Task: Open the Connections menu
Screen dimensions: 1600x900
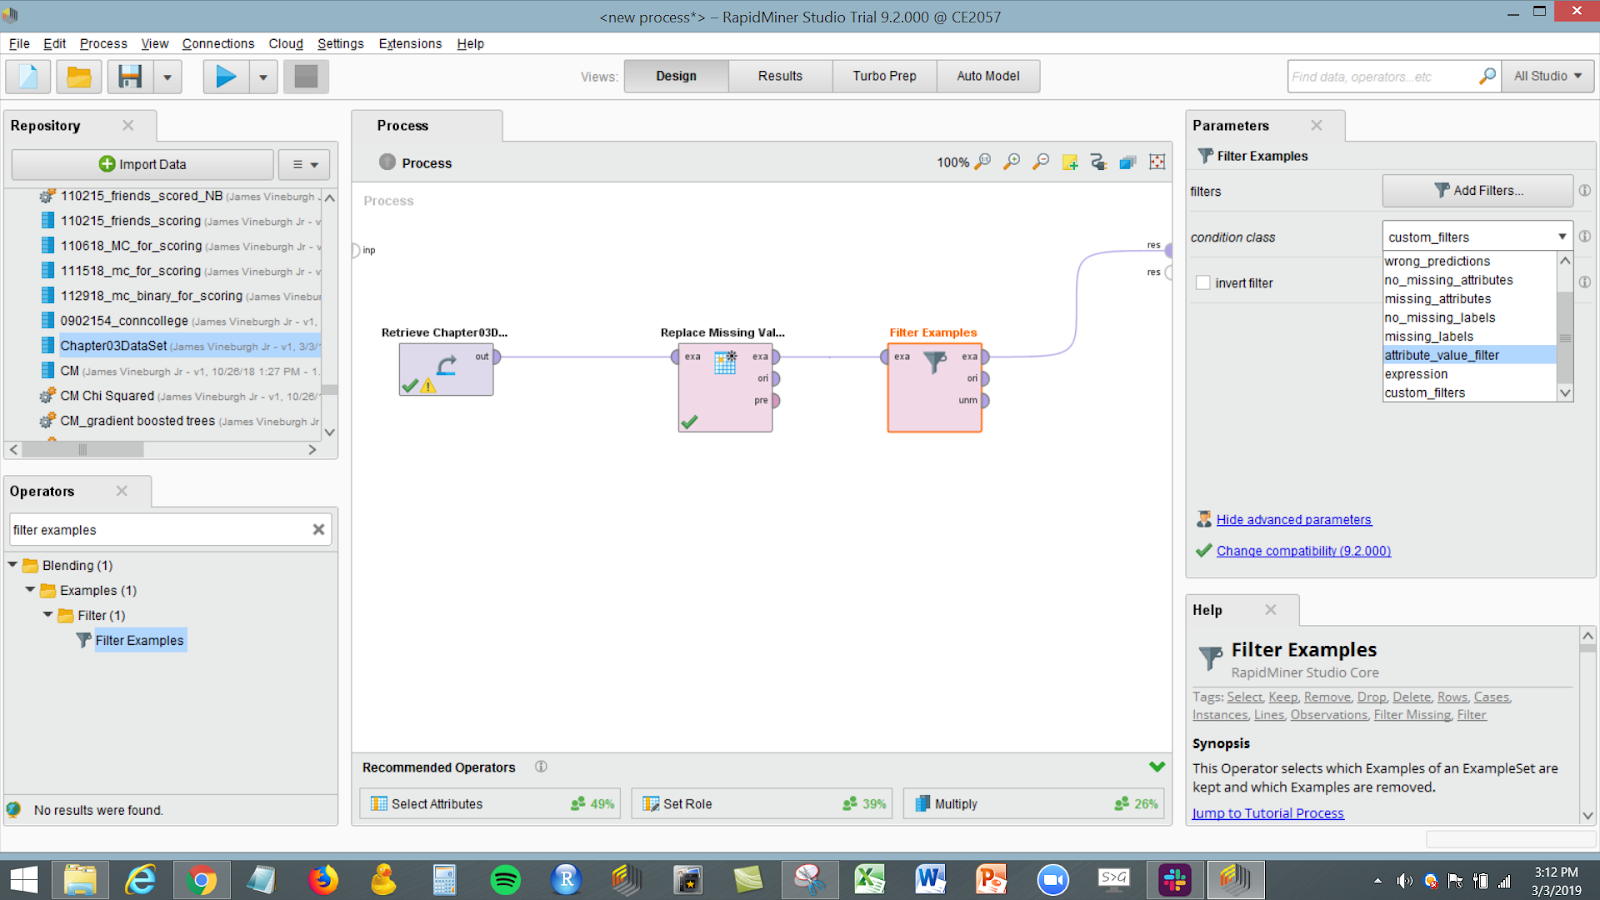Action: [218, 43]
